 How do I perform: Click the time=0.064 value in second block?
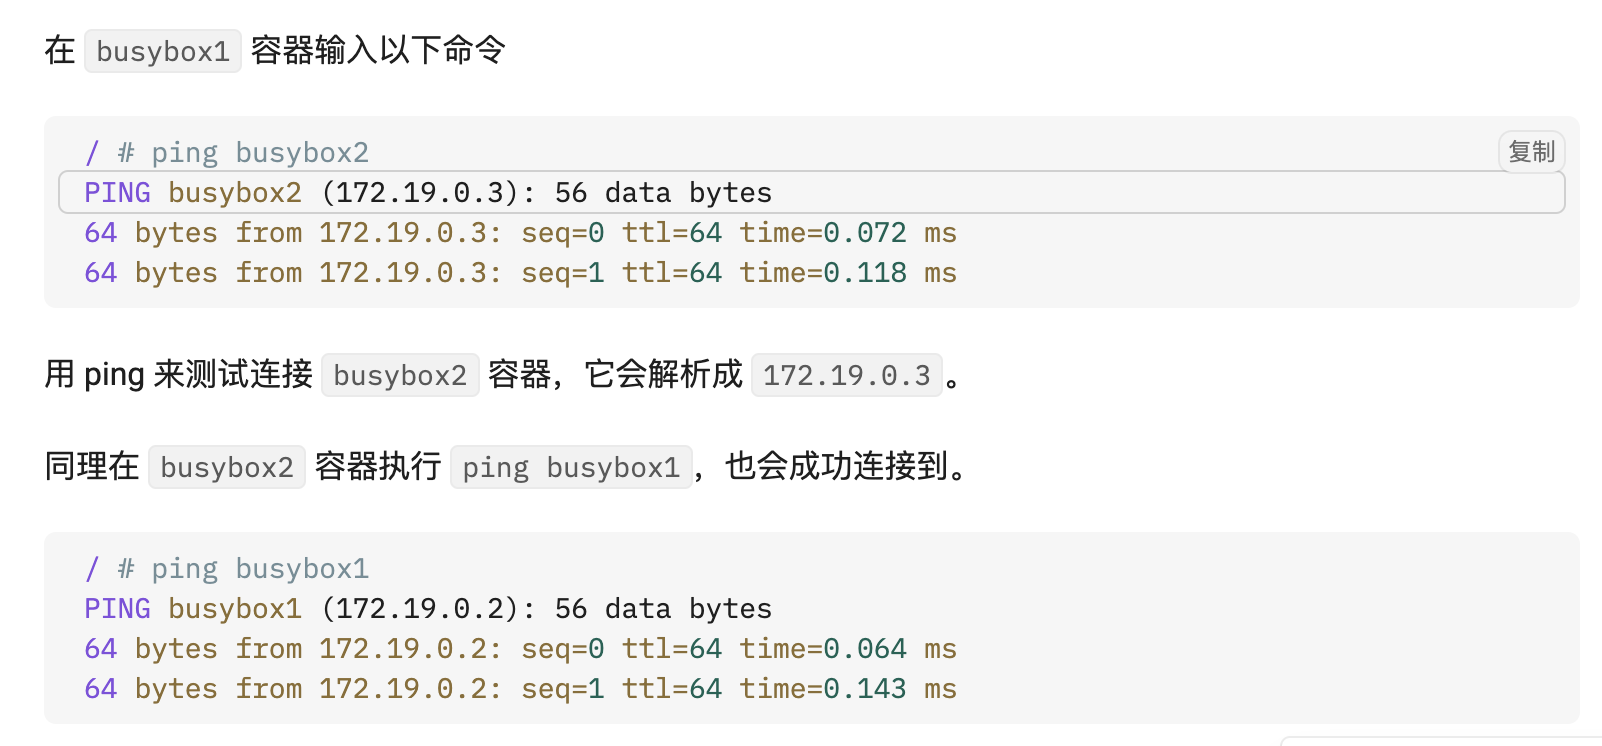823,649
